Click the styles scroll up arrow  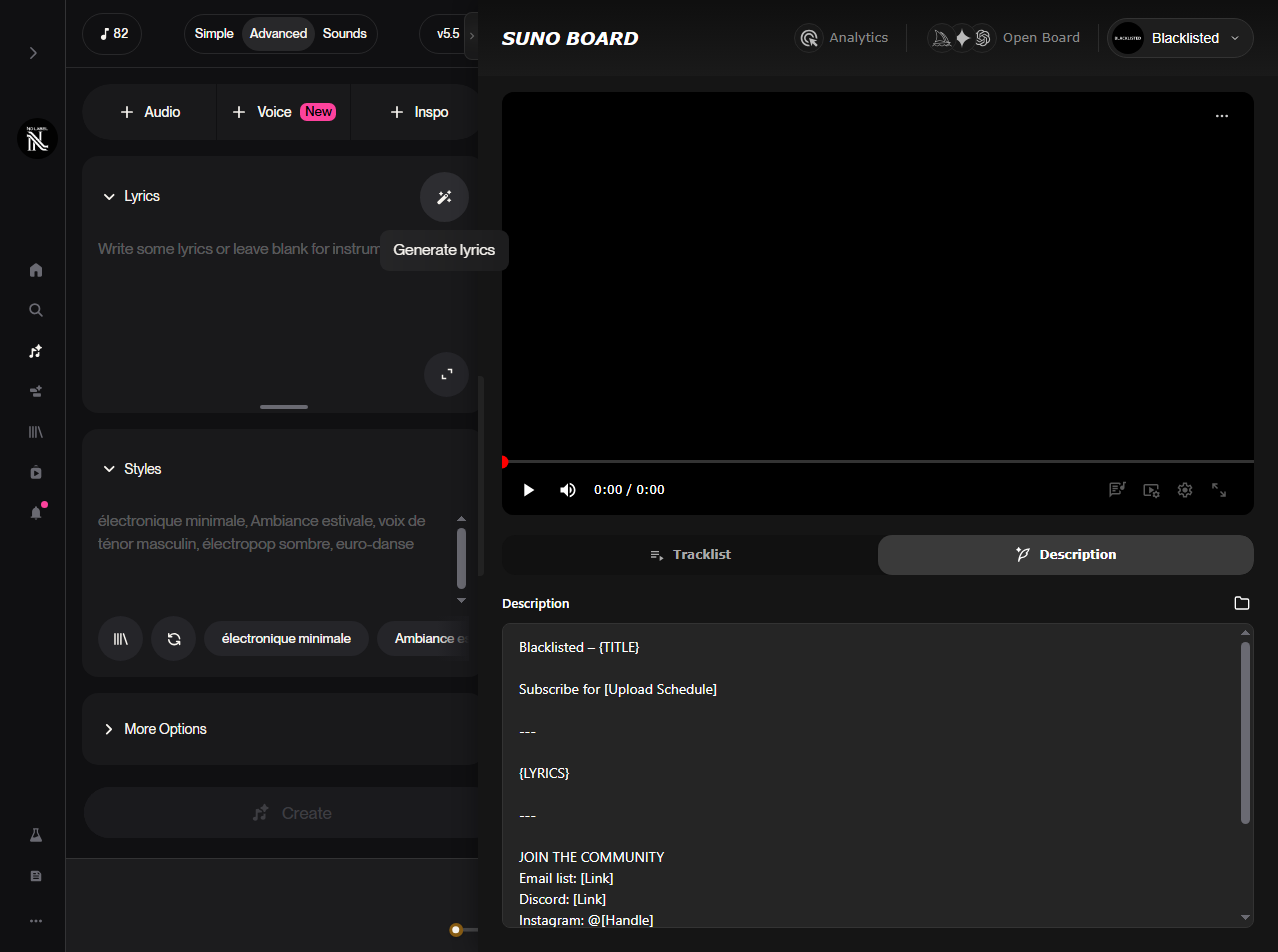point(461,519)
